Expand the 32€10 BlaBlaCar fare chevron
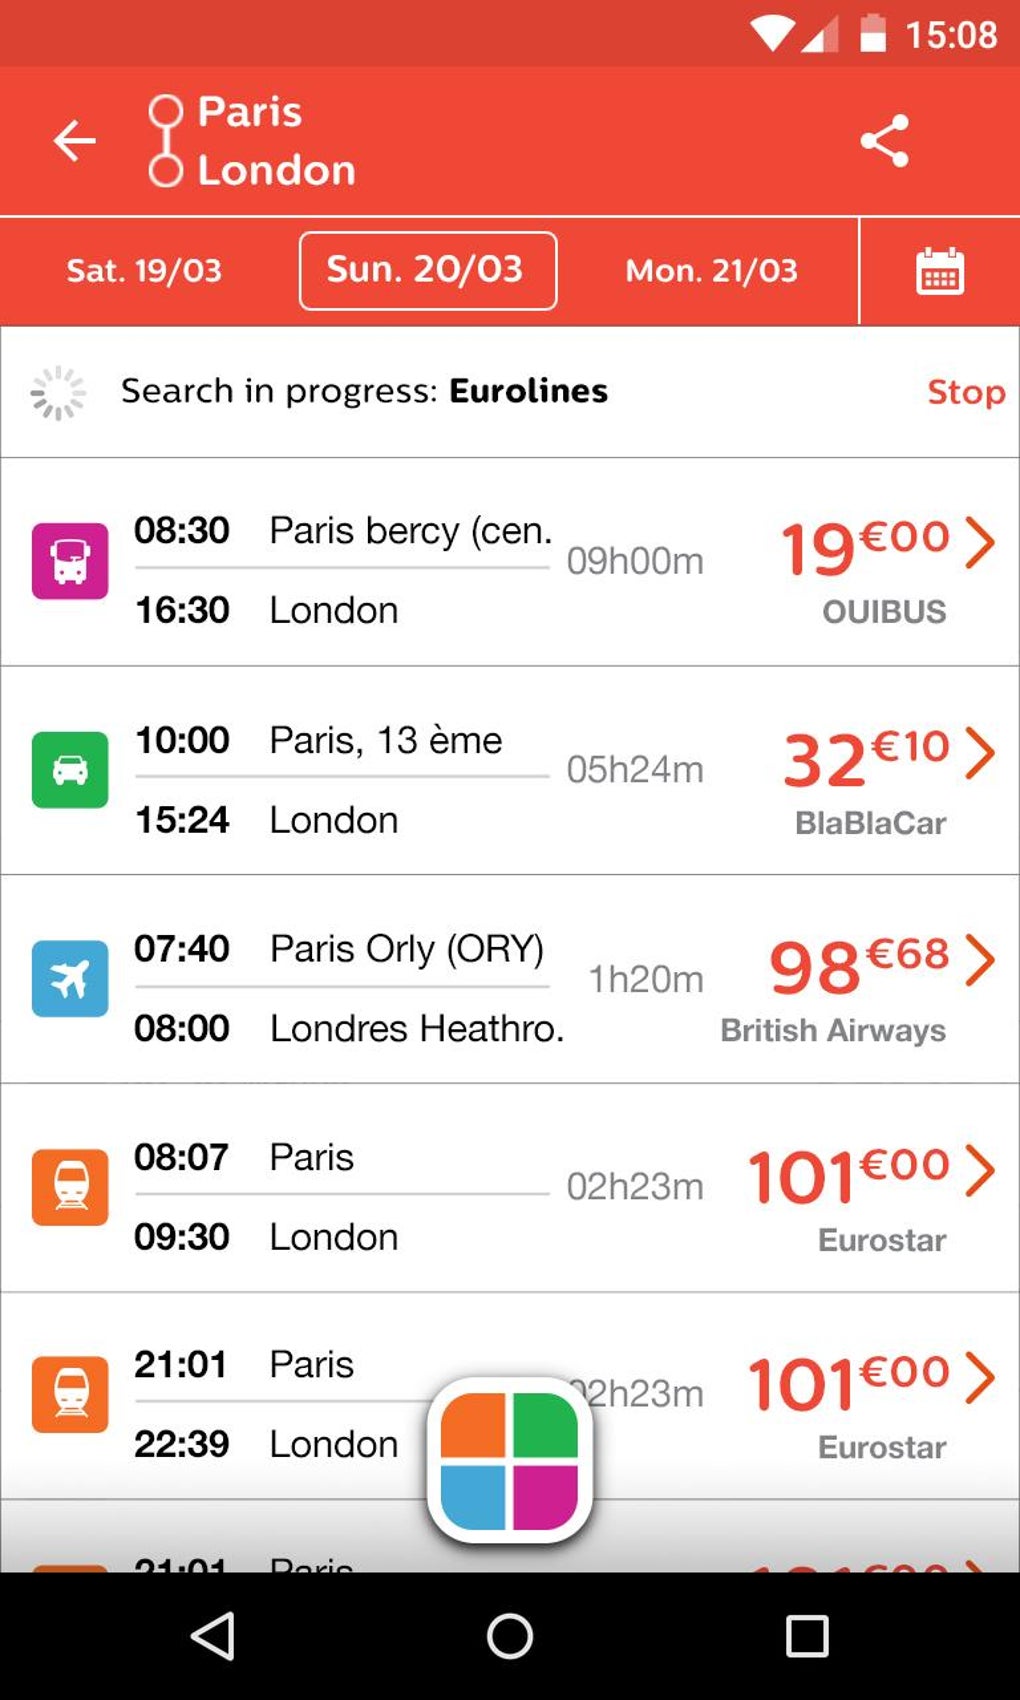 980,752
